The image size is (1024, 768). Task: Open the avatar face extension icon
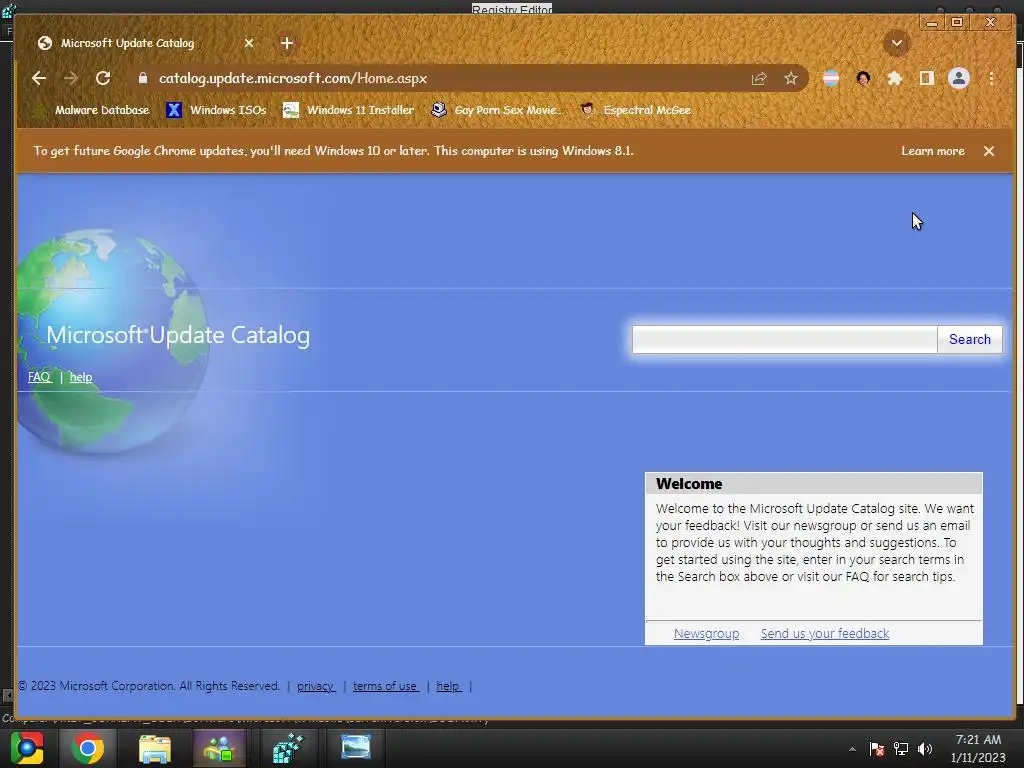point(863,78)
